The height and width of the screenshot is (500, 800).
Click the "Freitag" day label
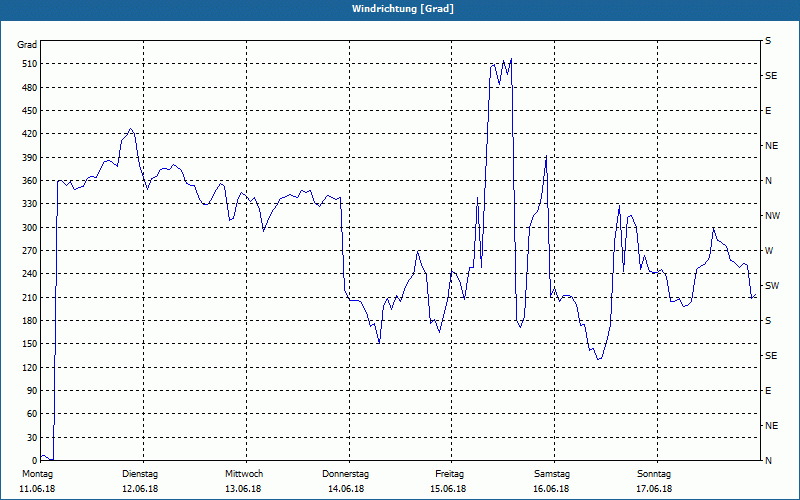[x=449, y=474]
